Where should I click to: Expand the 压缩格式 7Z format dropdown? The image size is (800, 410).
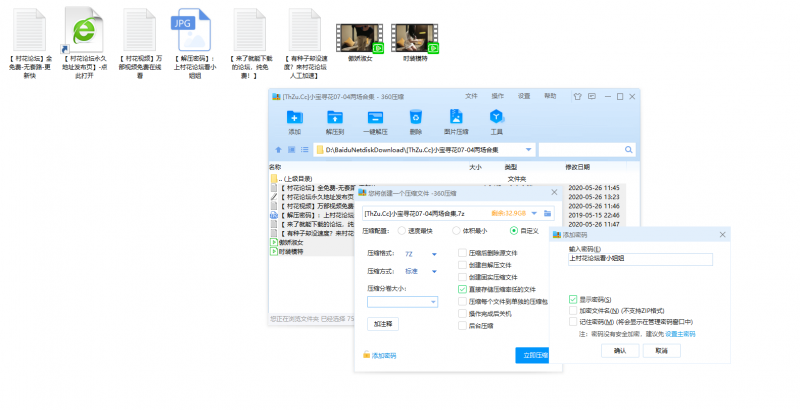[x=434, y=254]
